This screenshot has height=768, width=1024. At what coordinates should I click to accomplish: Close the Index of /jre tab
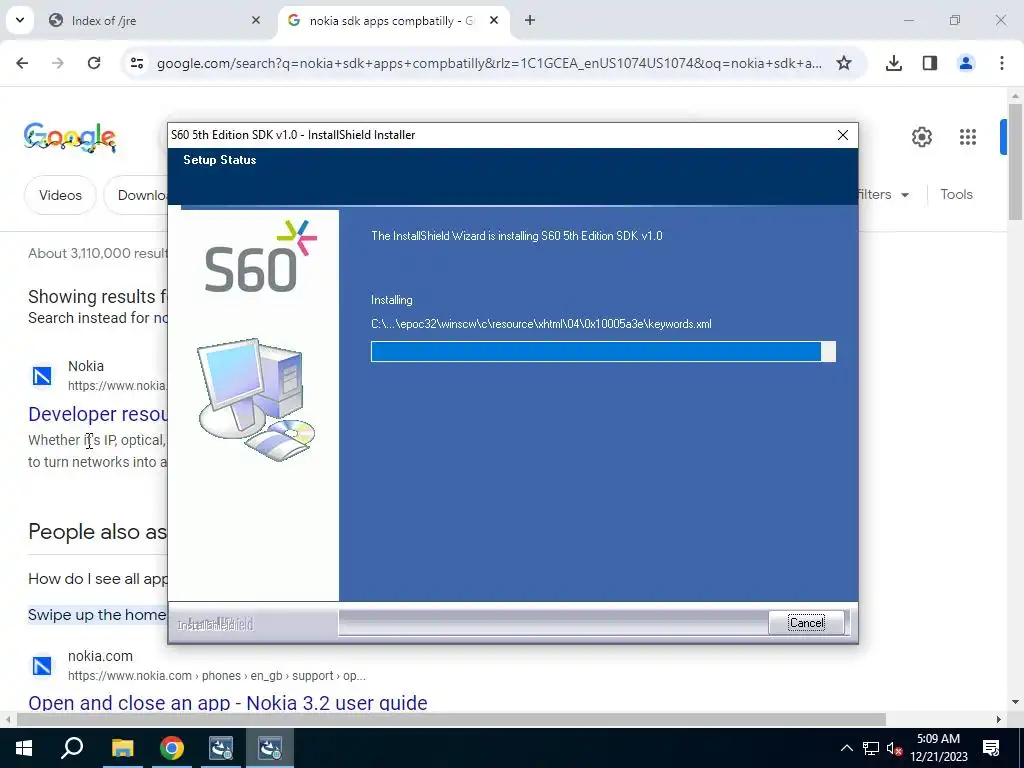coord(255,21)
